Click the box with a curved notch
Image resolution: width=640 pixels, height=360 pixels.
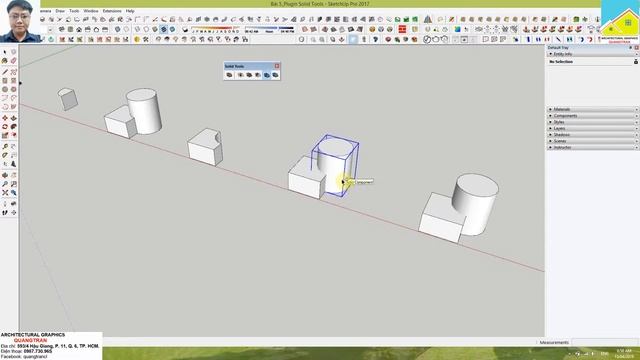tap(205, 147)
